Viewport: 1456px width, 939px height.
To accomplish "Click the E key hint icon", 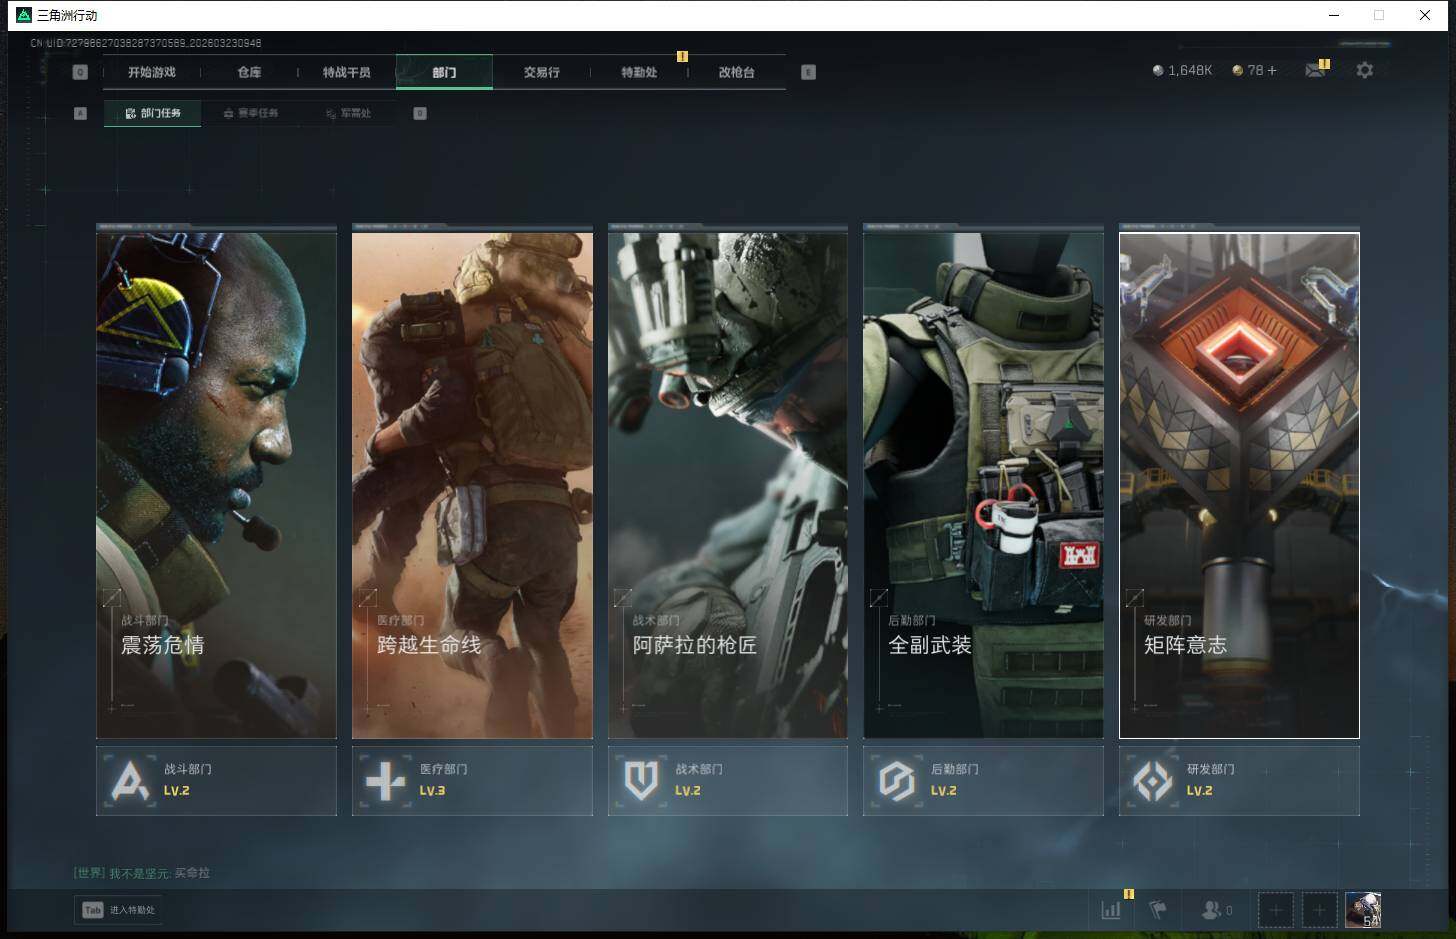I will [808, 72].
